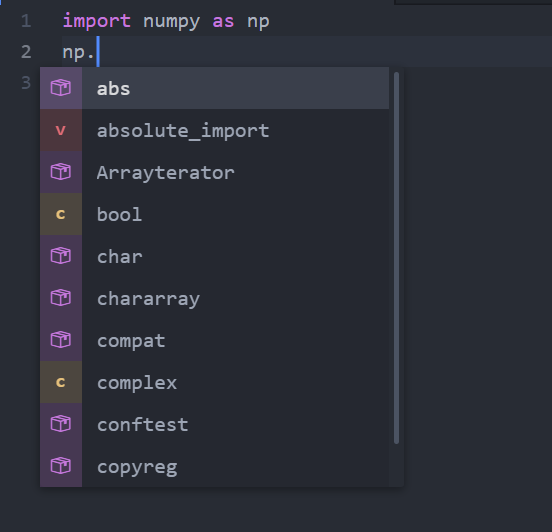Click the package icon beside abs

point(61,88)
